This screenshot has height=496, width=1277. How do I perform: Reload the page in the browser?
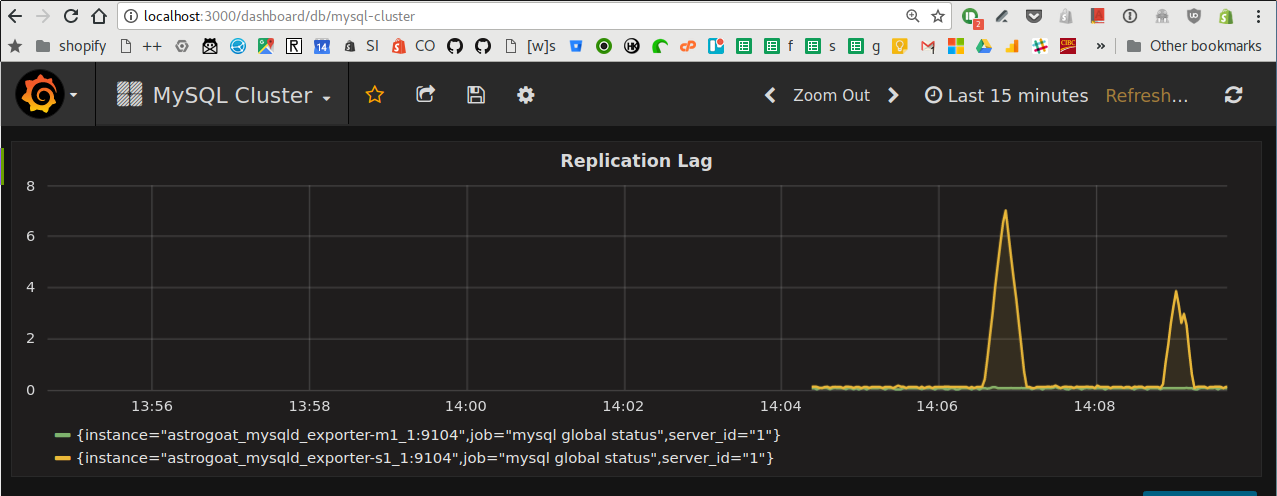tap(70, 16)
